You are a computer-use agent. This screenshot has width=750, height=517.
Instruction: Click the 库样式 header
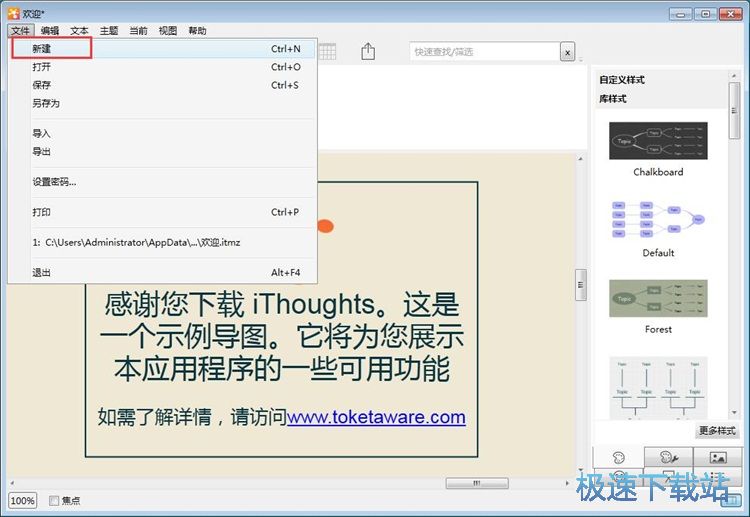click(x=613, y=99)
